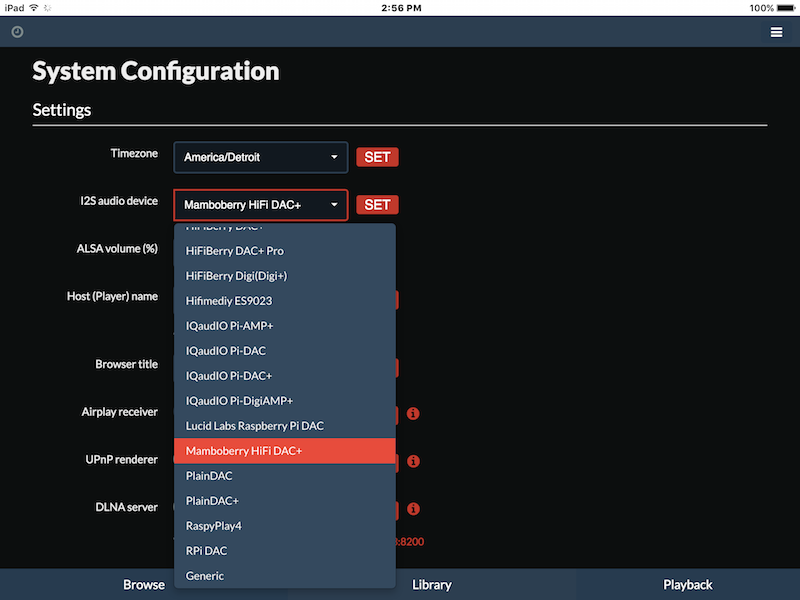Select HiFiBerry DAC+ Pro from list
Screen dimensions: 800x600
coord(285,251)
